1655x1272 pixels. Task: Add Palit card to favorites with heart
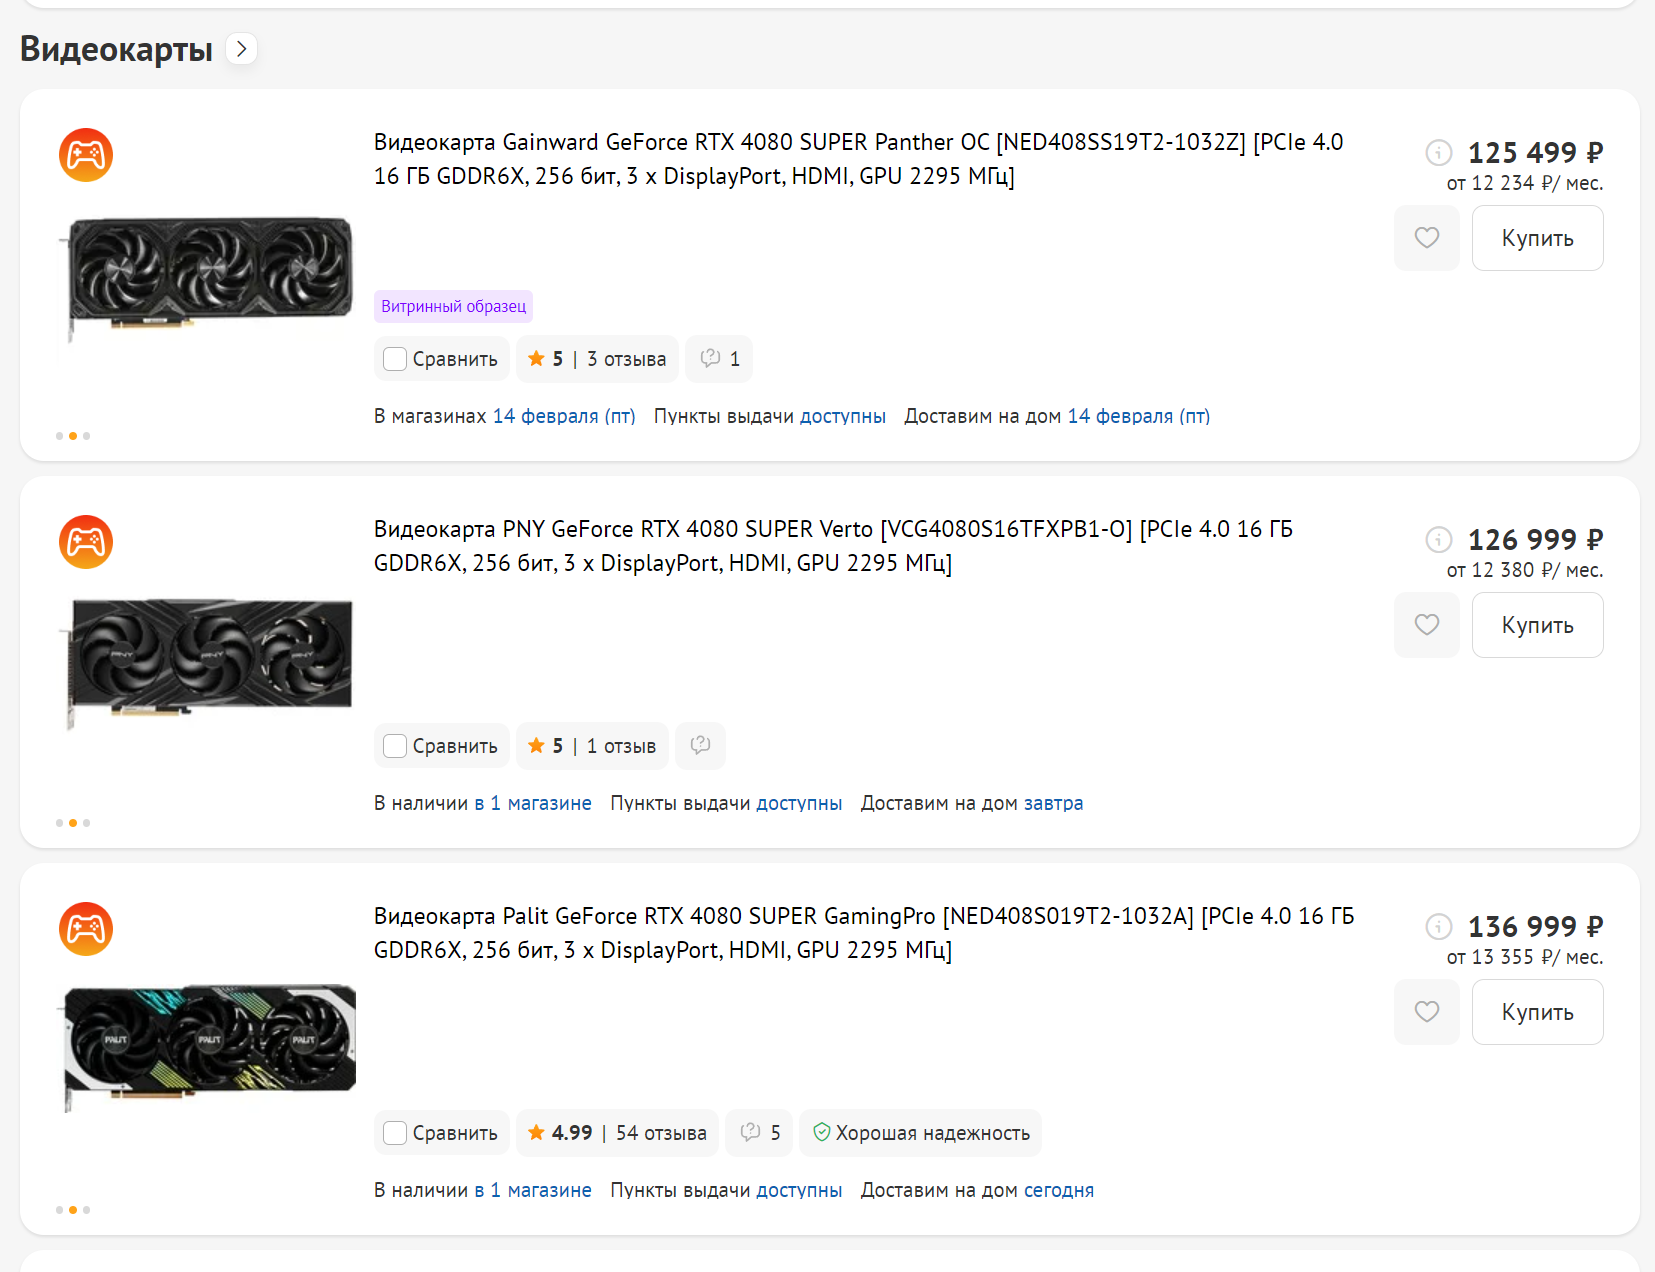(x=1427, y=1012)
